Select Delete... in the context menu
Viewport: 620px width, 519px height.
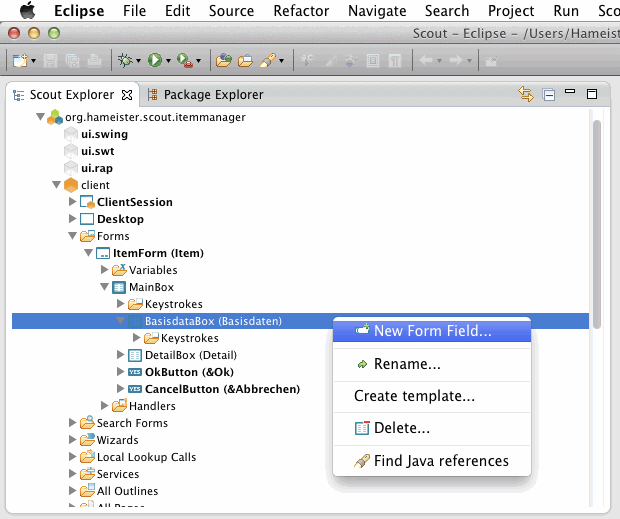pos(401,428)
